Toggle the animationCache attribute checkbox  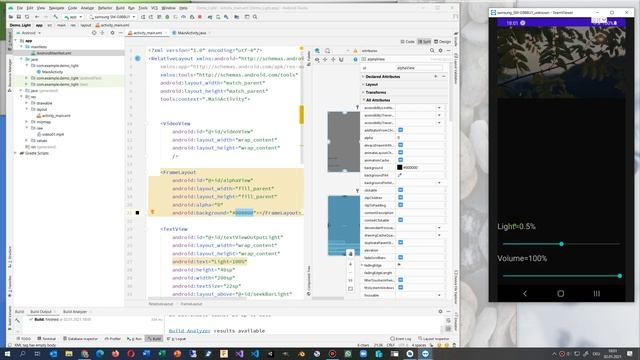click(x=400, y=160)
